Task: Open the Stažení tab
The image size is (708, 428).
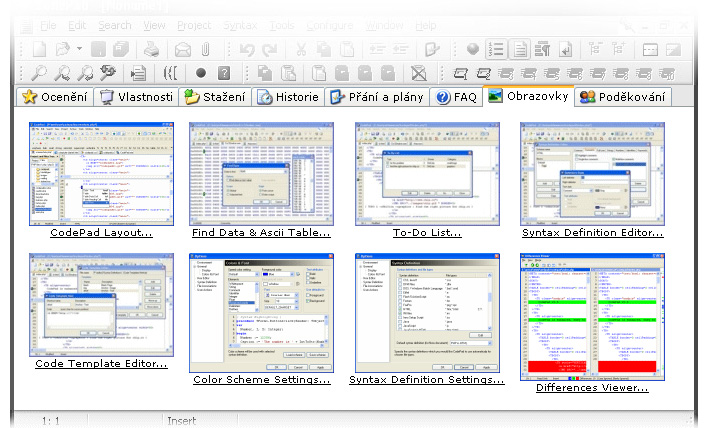Action: (214, 97)
